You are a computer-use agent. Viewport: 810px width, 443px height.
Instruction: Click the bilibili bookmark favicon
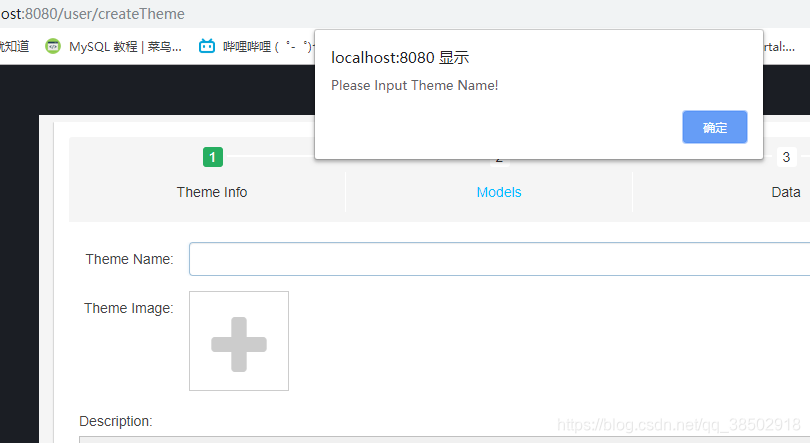[207, 46]
